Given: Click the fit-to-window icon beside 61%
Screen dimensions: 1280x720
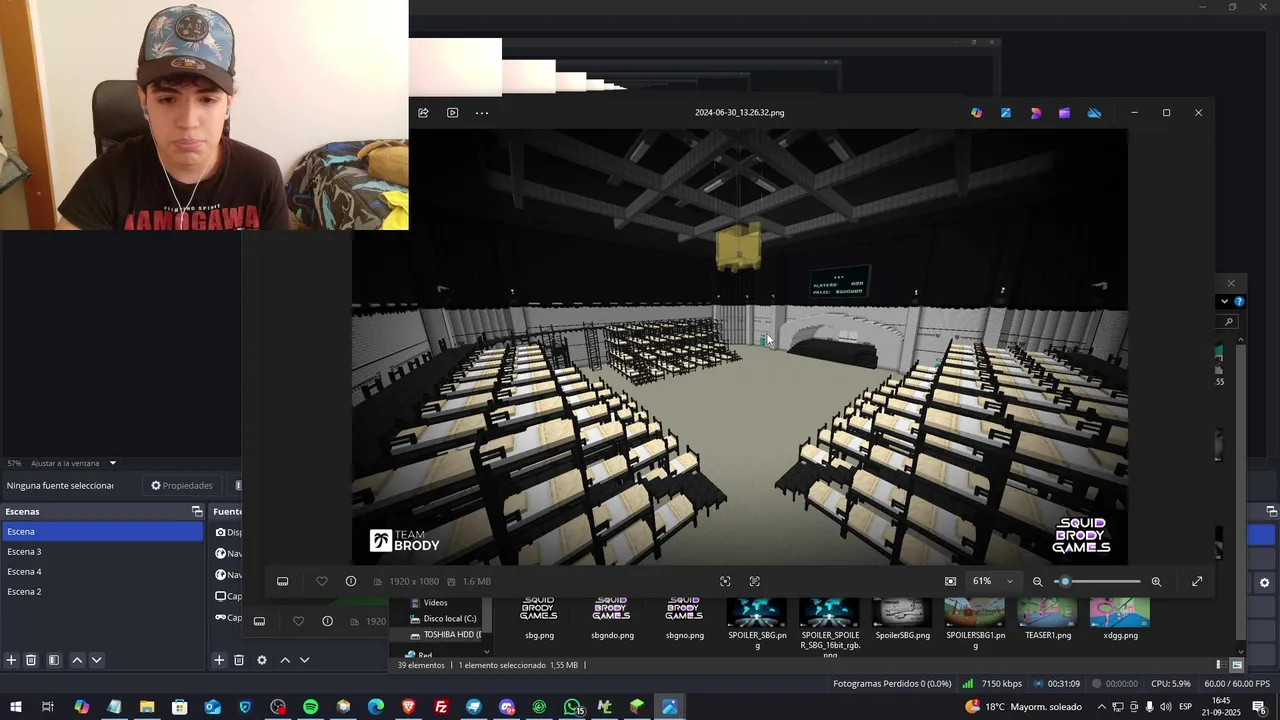Looking at the screenshot, I should click(951, 581).
